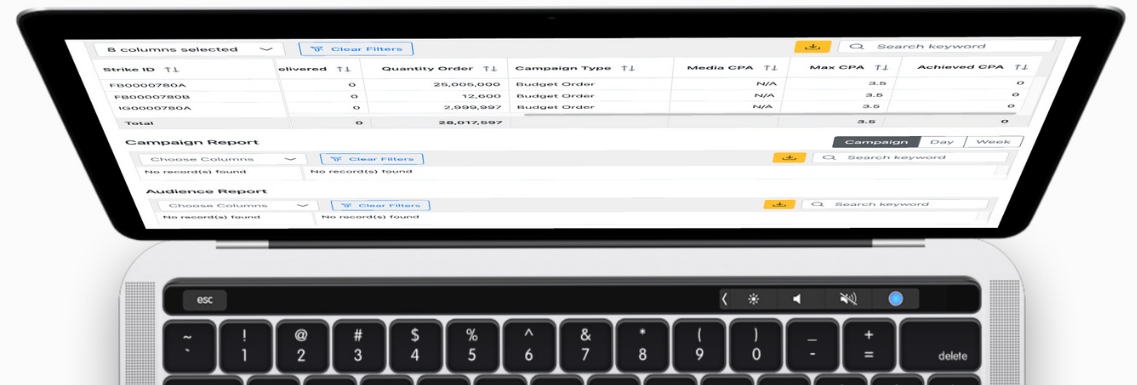Clear Filters in the top table

click(x=356, y=49)
